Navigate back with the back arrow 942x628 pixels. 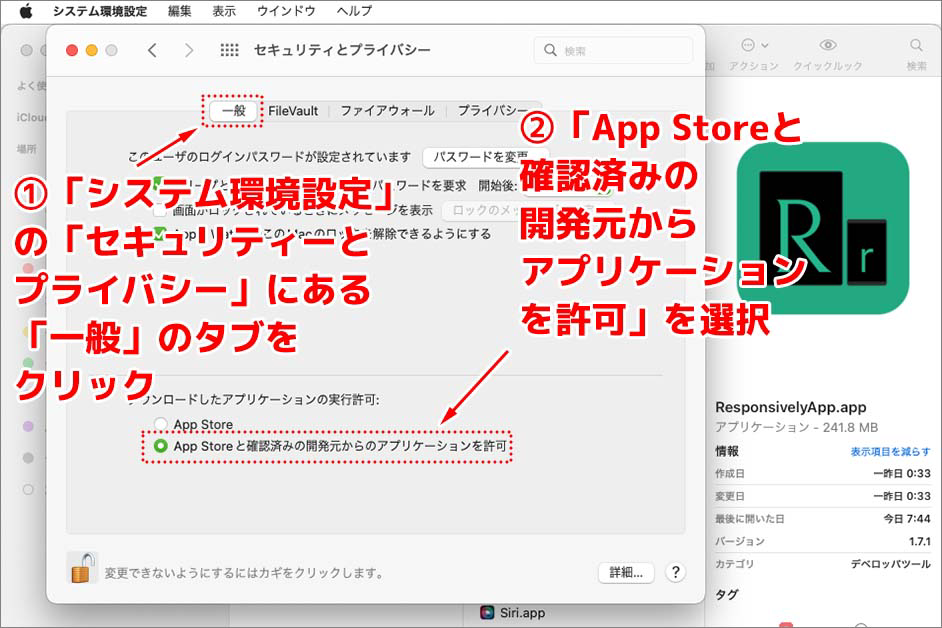pyautogui.click(x=152, y=49)
